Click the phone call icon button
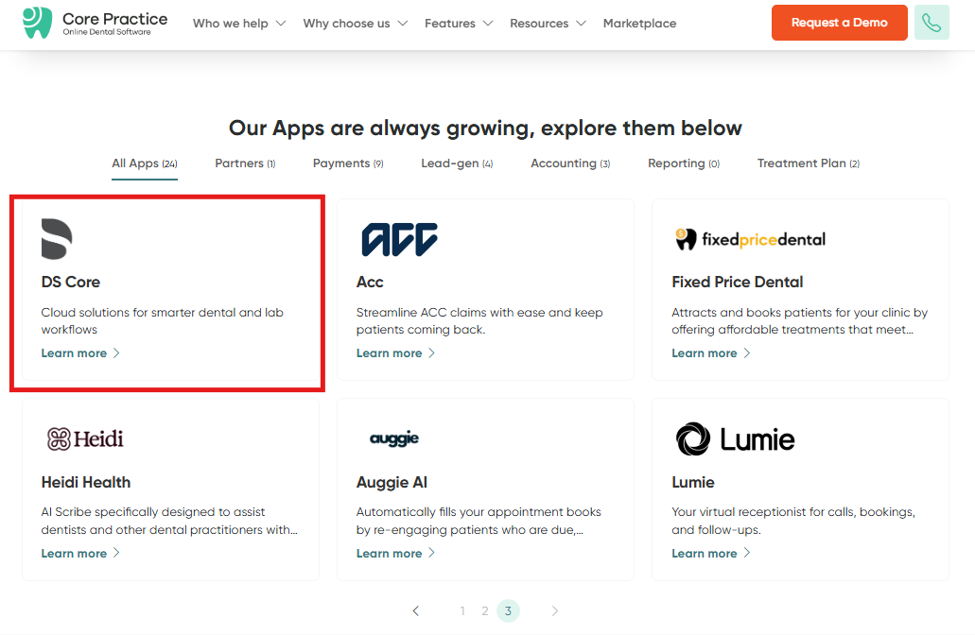The width and height of the screenshot is (975, 635). [931, 22]
